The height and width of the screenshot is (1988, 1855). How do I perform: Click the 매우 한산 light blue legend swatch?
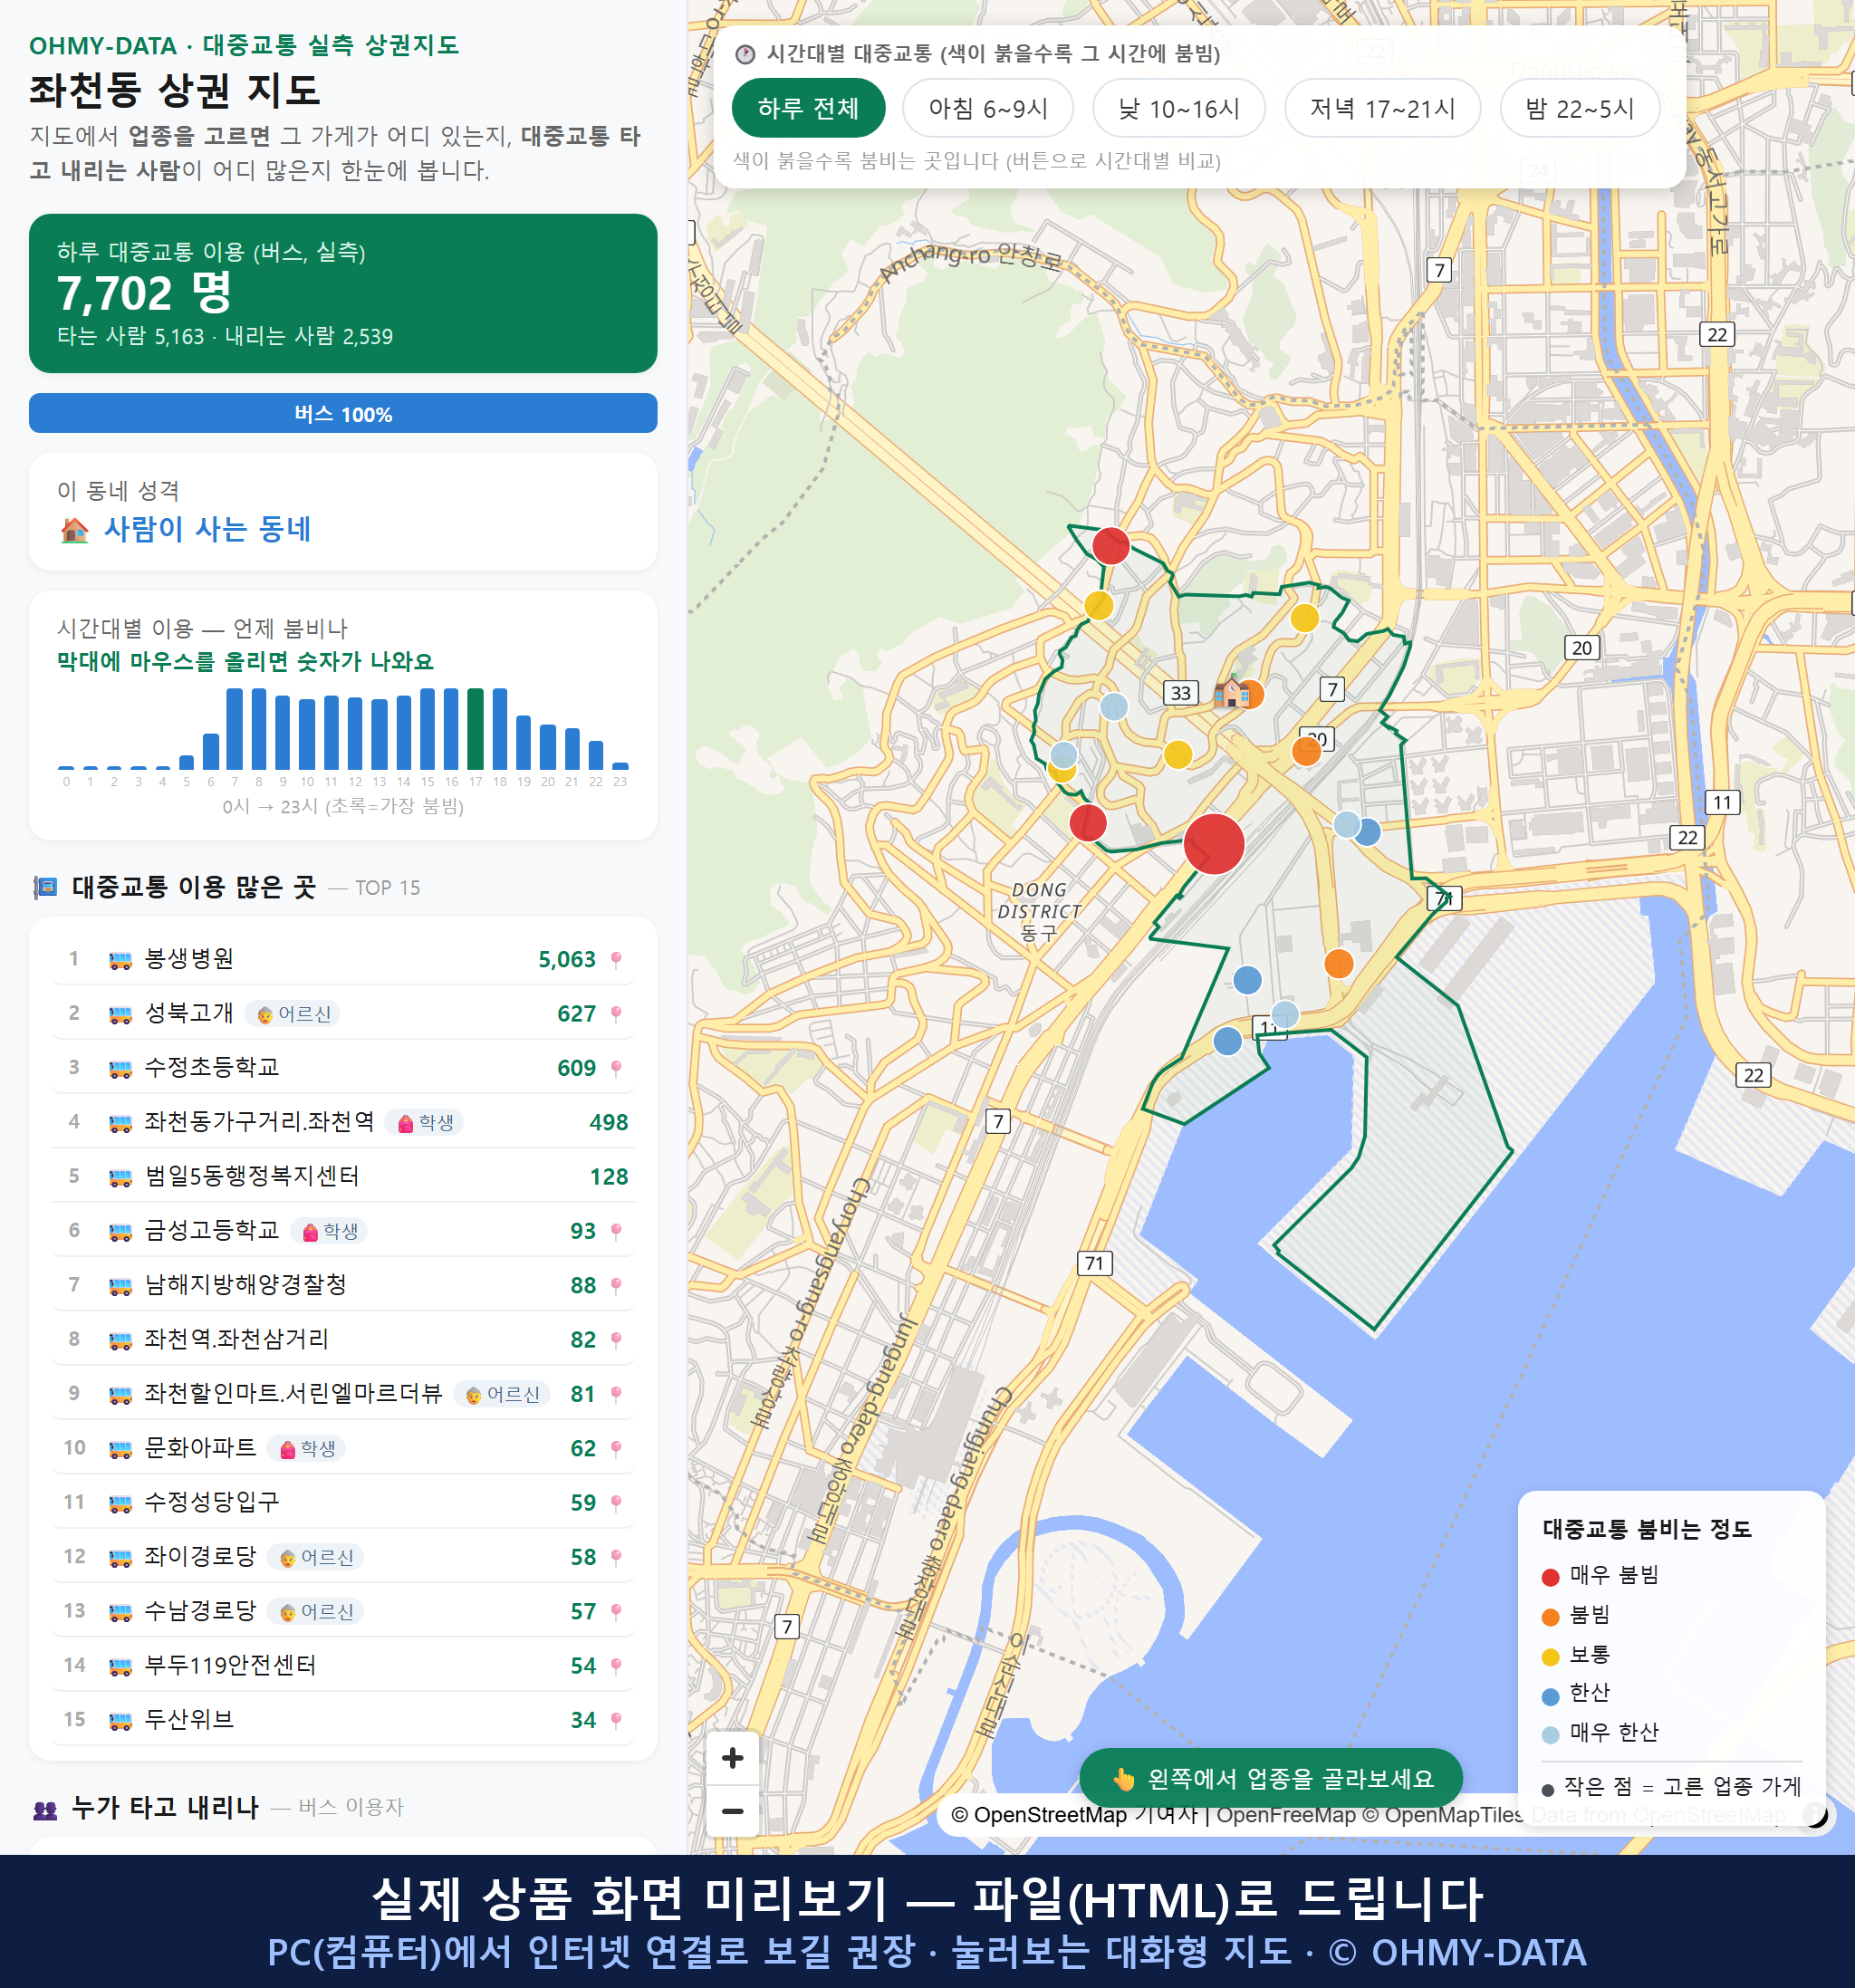click(x=1551, y=1735)
